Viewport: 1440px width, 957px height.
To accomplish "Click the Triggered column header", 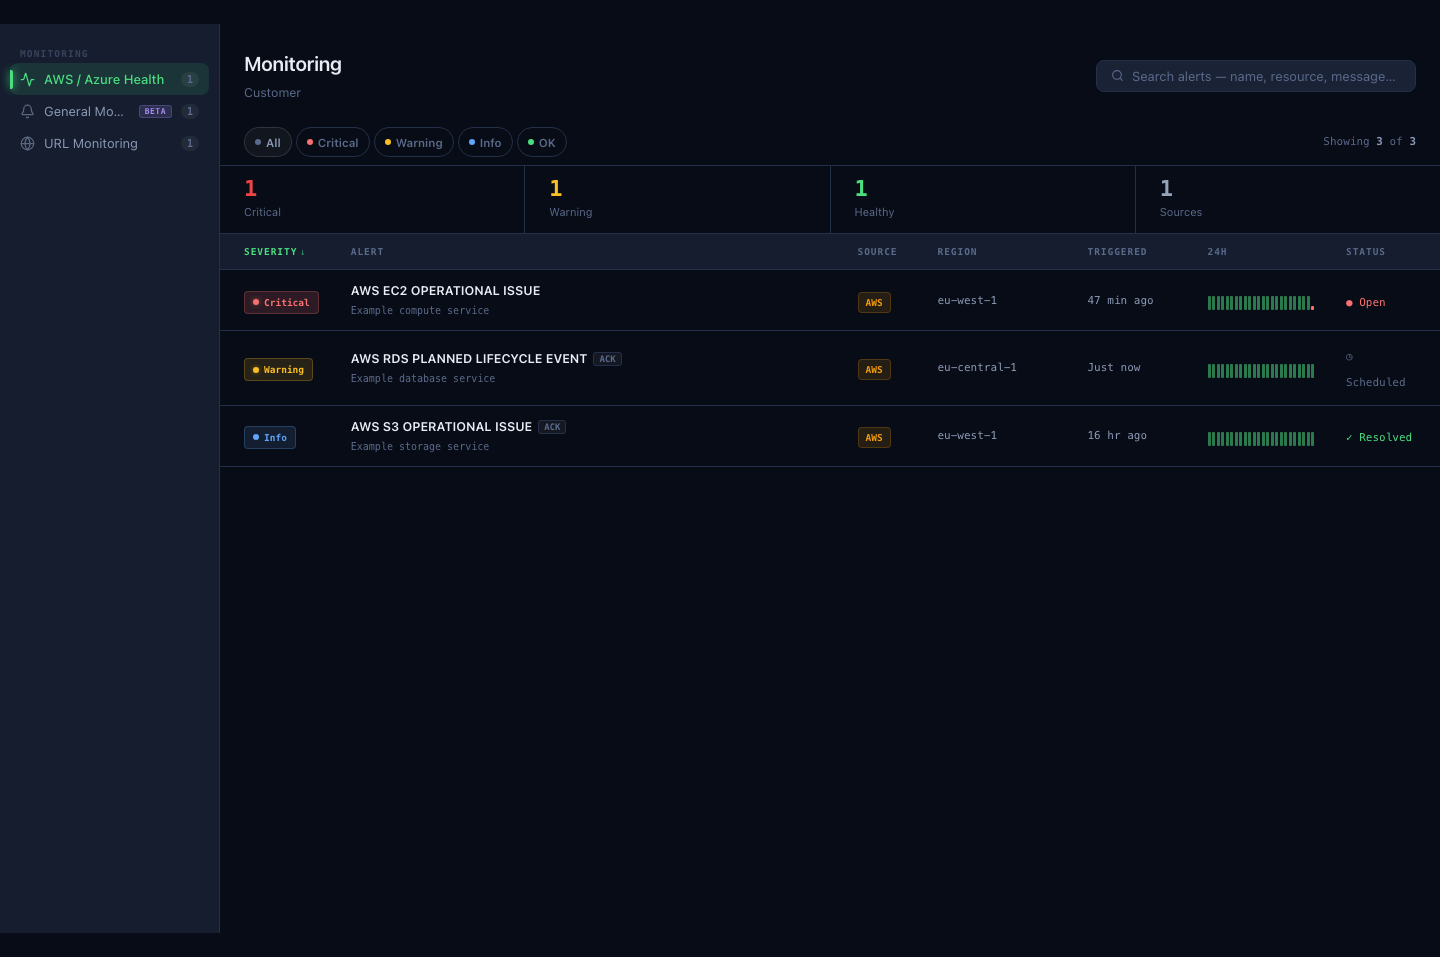I will 1117,252.
